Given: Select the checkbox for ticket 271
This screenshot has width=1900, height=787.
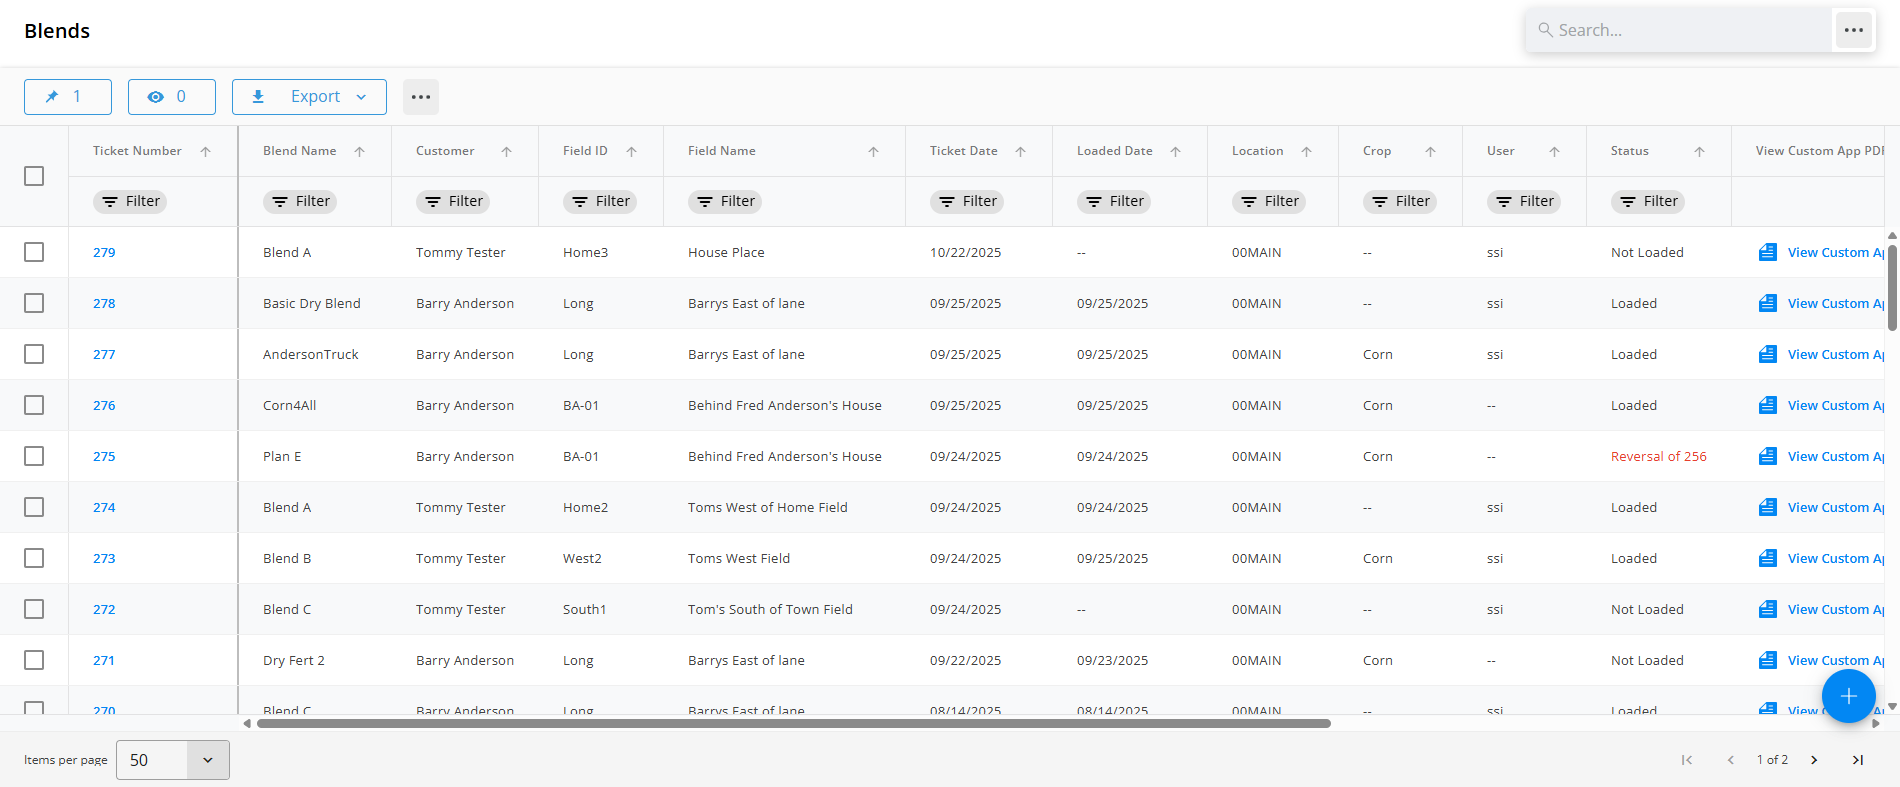Looking at the screenshot, I should click(34, 660).
